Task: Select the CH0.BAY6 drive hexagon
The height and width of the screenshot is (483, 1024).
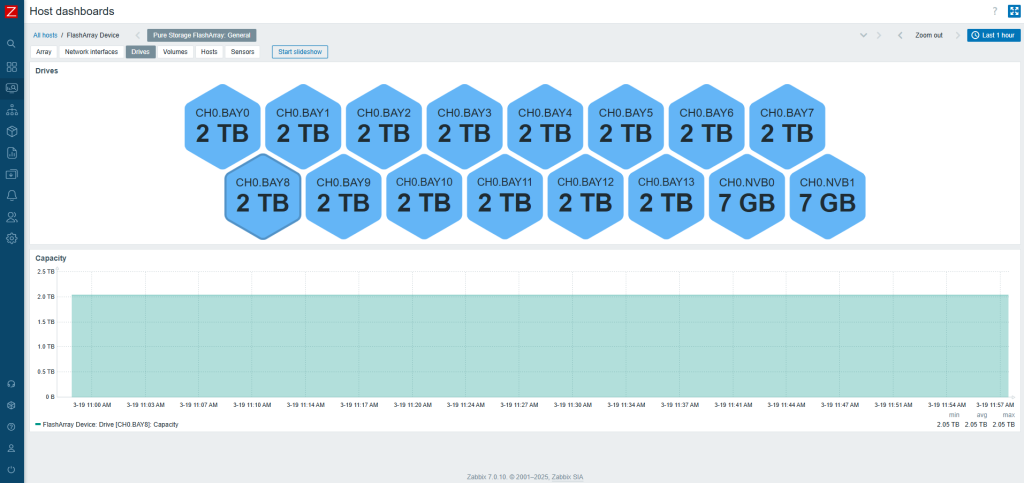Action: tap(706, 127)
